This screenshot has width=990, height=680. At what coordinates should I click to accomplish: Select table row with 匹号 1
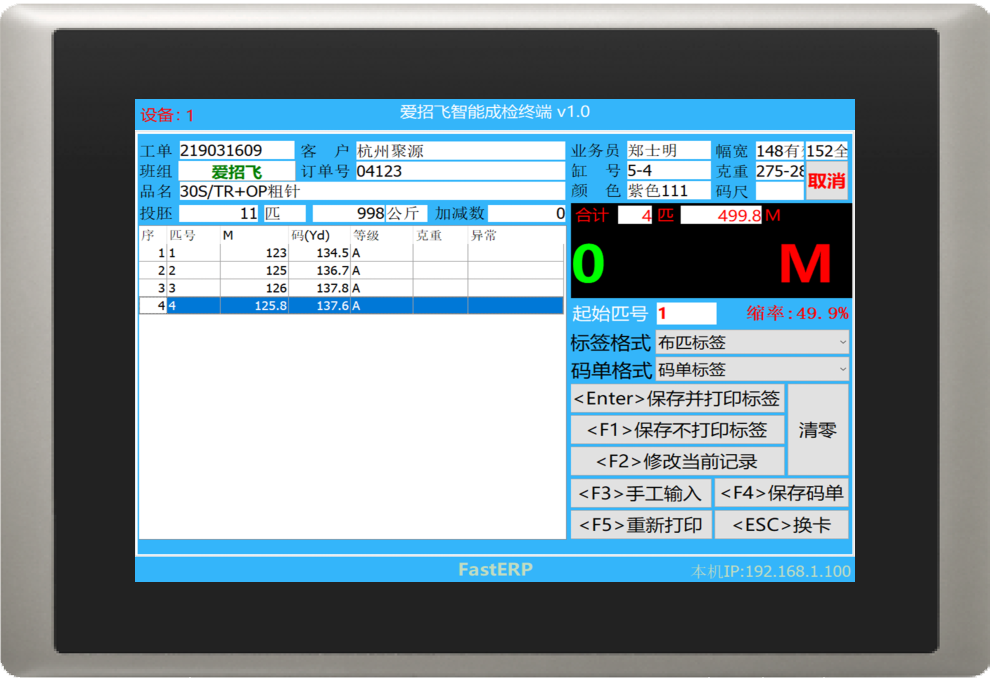coord(351,253)
